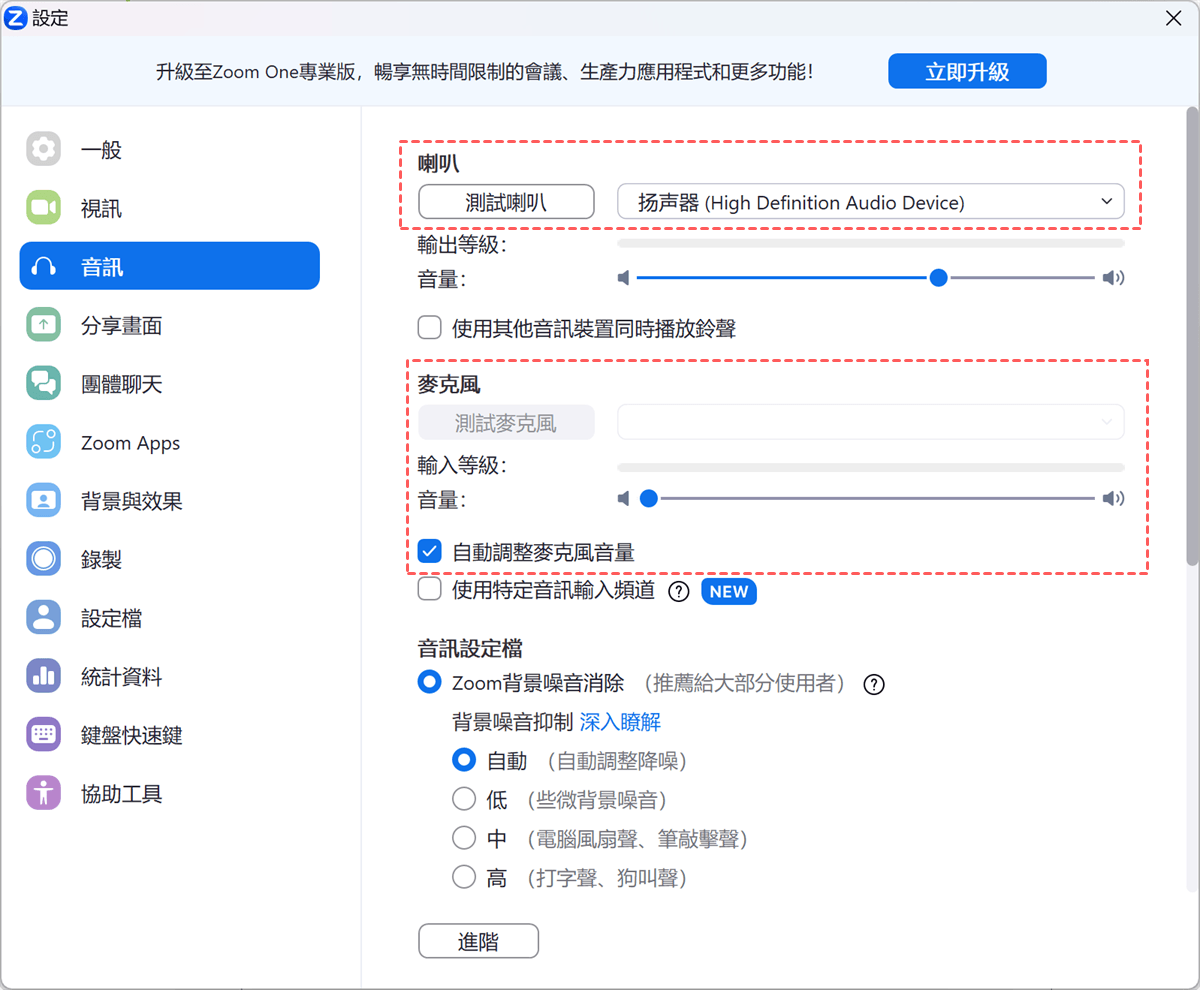The image size is (1200, 990).
Task: Click the Zoom logo in title bar
Action: [x=17, y=18]
